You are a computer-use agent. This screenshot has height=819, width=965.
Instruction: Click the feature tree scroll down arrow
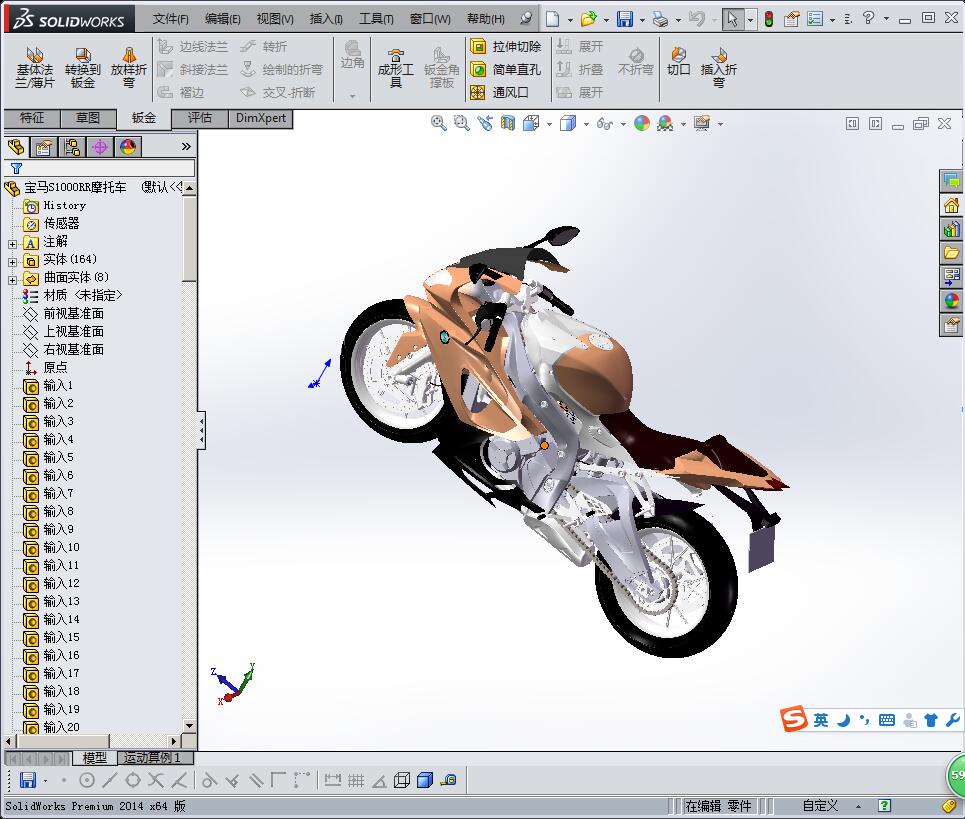pos(190,725)
